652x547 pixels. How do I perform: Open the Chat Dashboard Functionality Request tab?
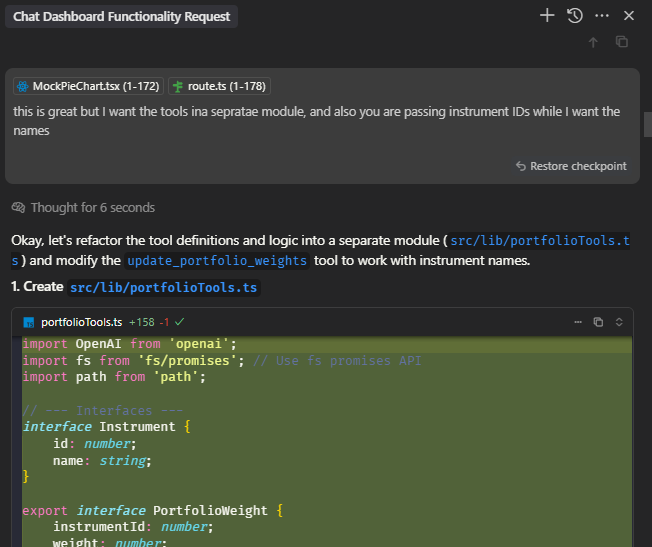coord(121,17)
